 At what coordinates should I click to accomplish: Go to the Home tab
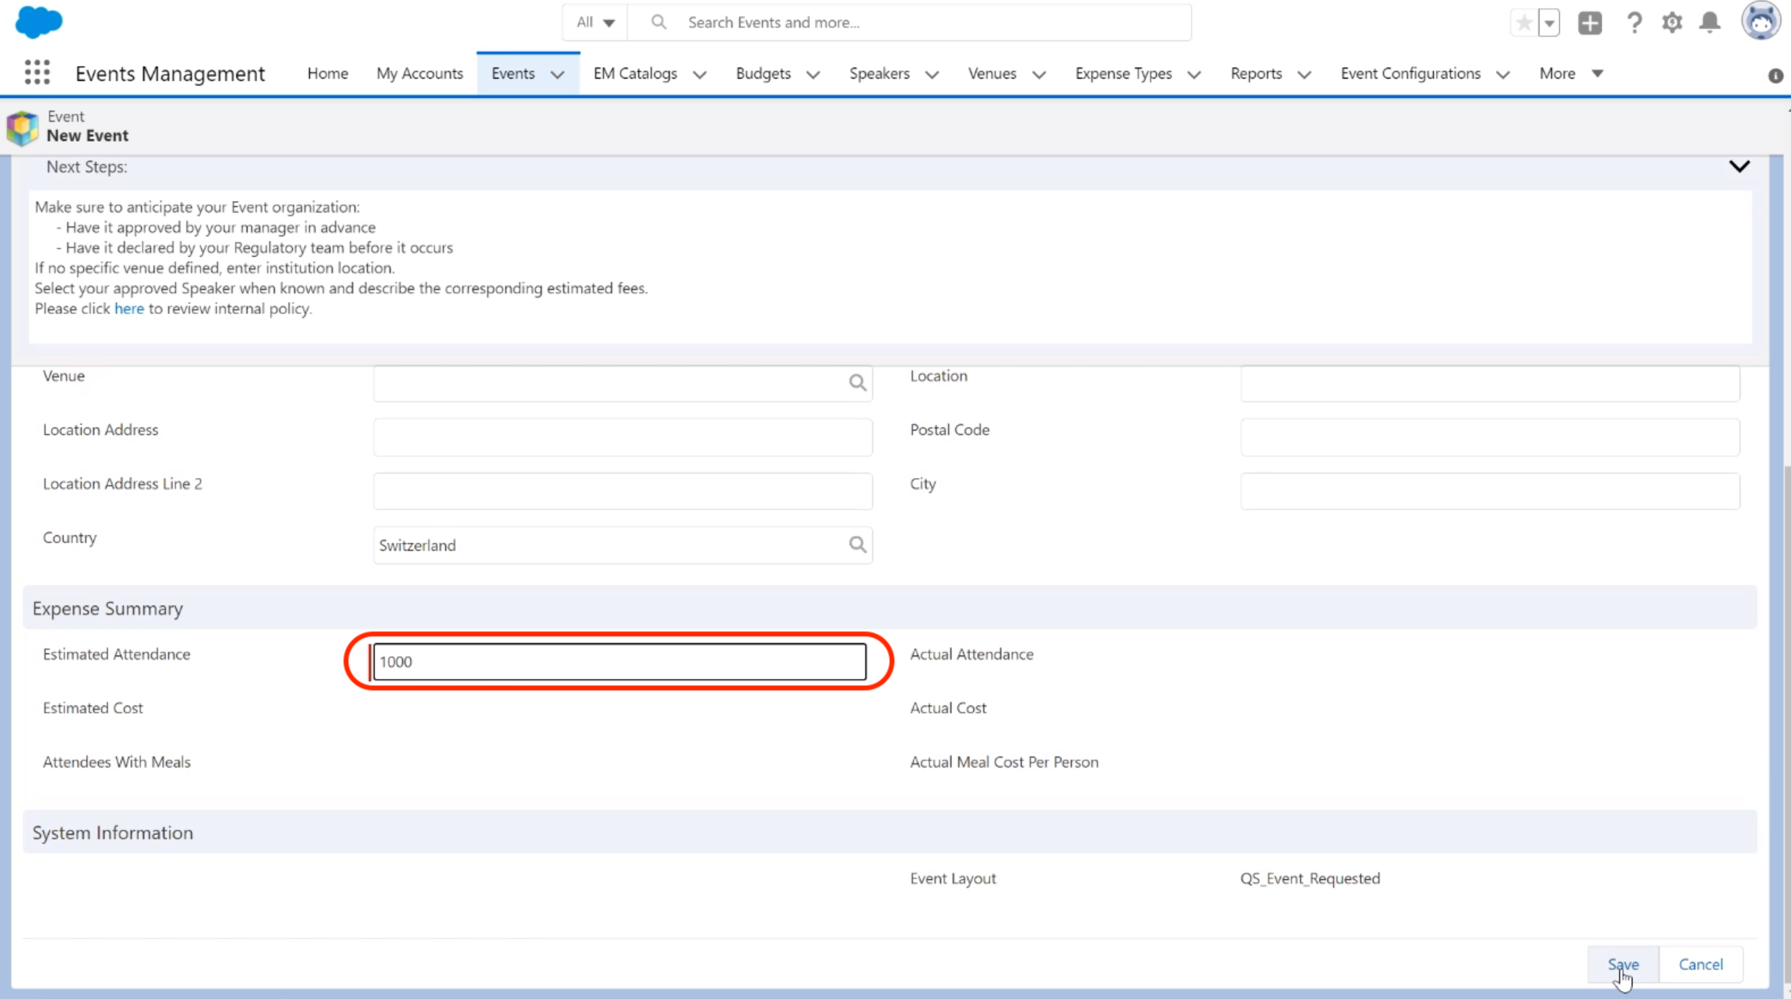[x=328, y=73]
